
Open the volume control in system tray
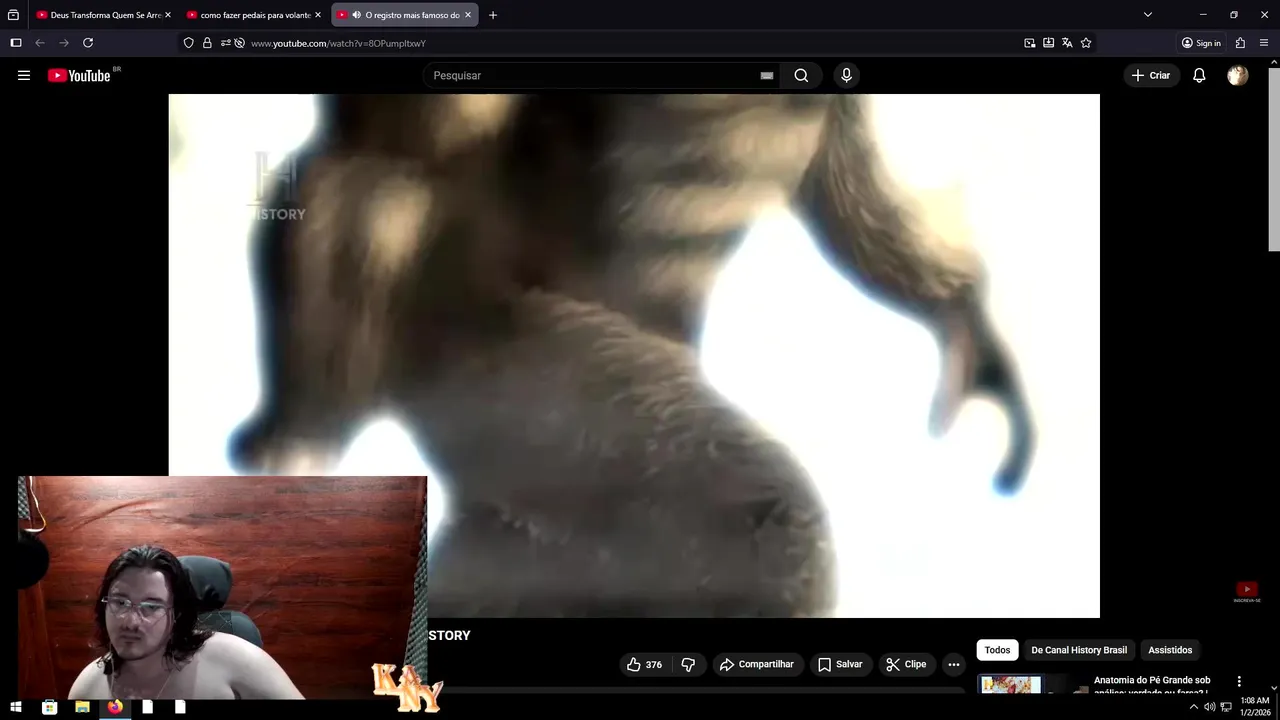(1209, 707)
